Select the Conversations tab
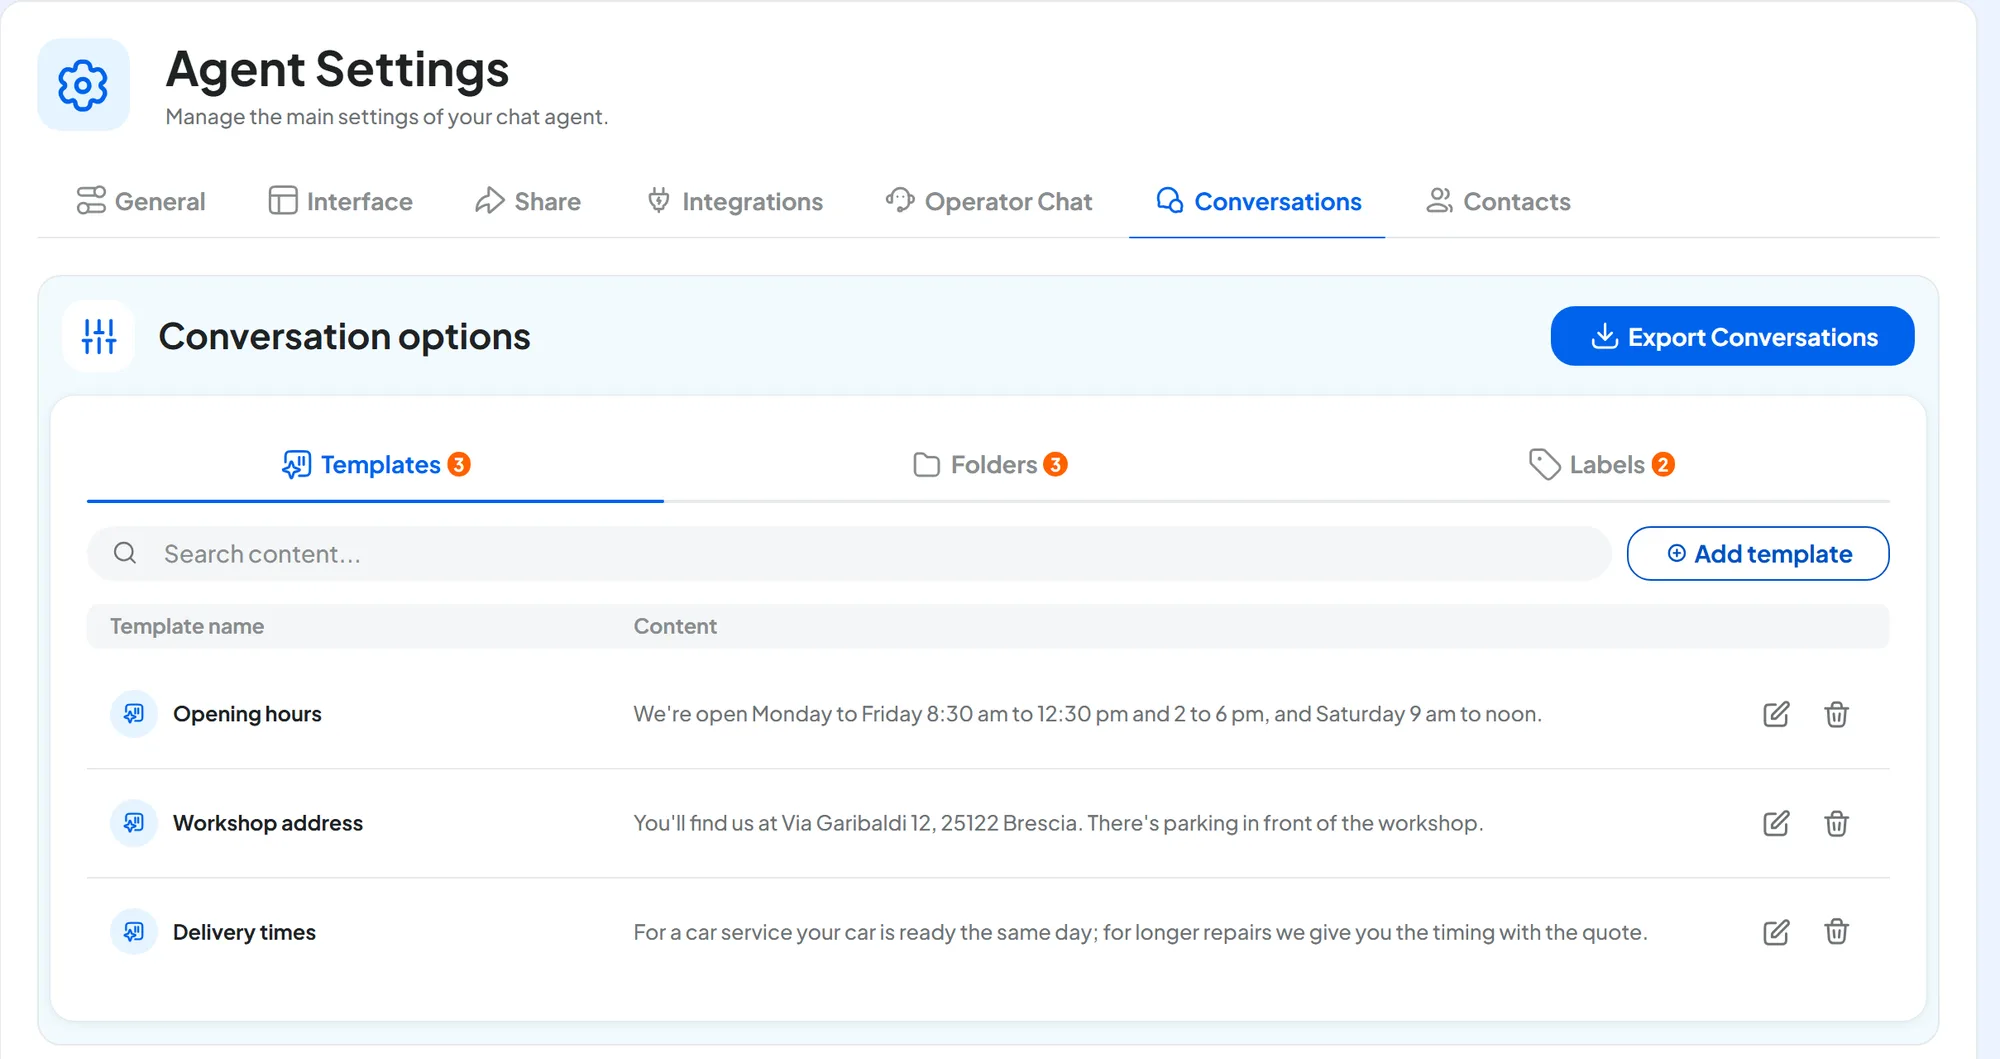This screenshot has width=2000, height=1059. coord(1257,201)
